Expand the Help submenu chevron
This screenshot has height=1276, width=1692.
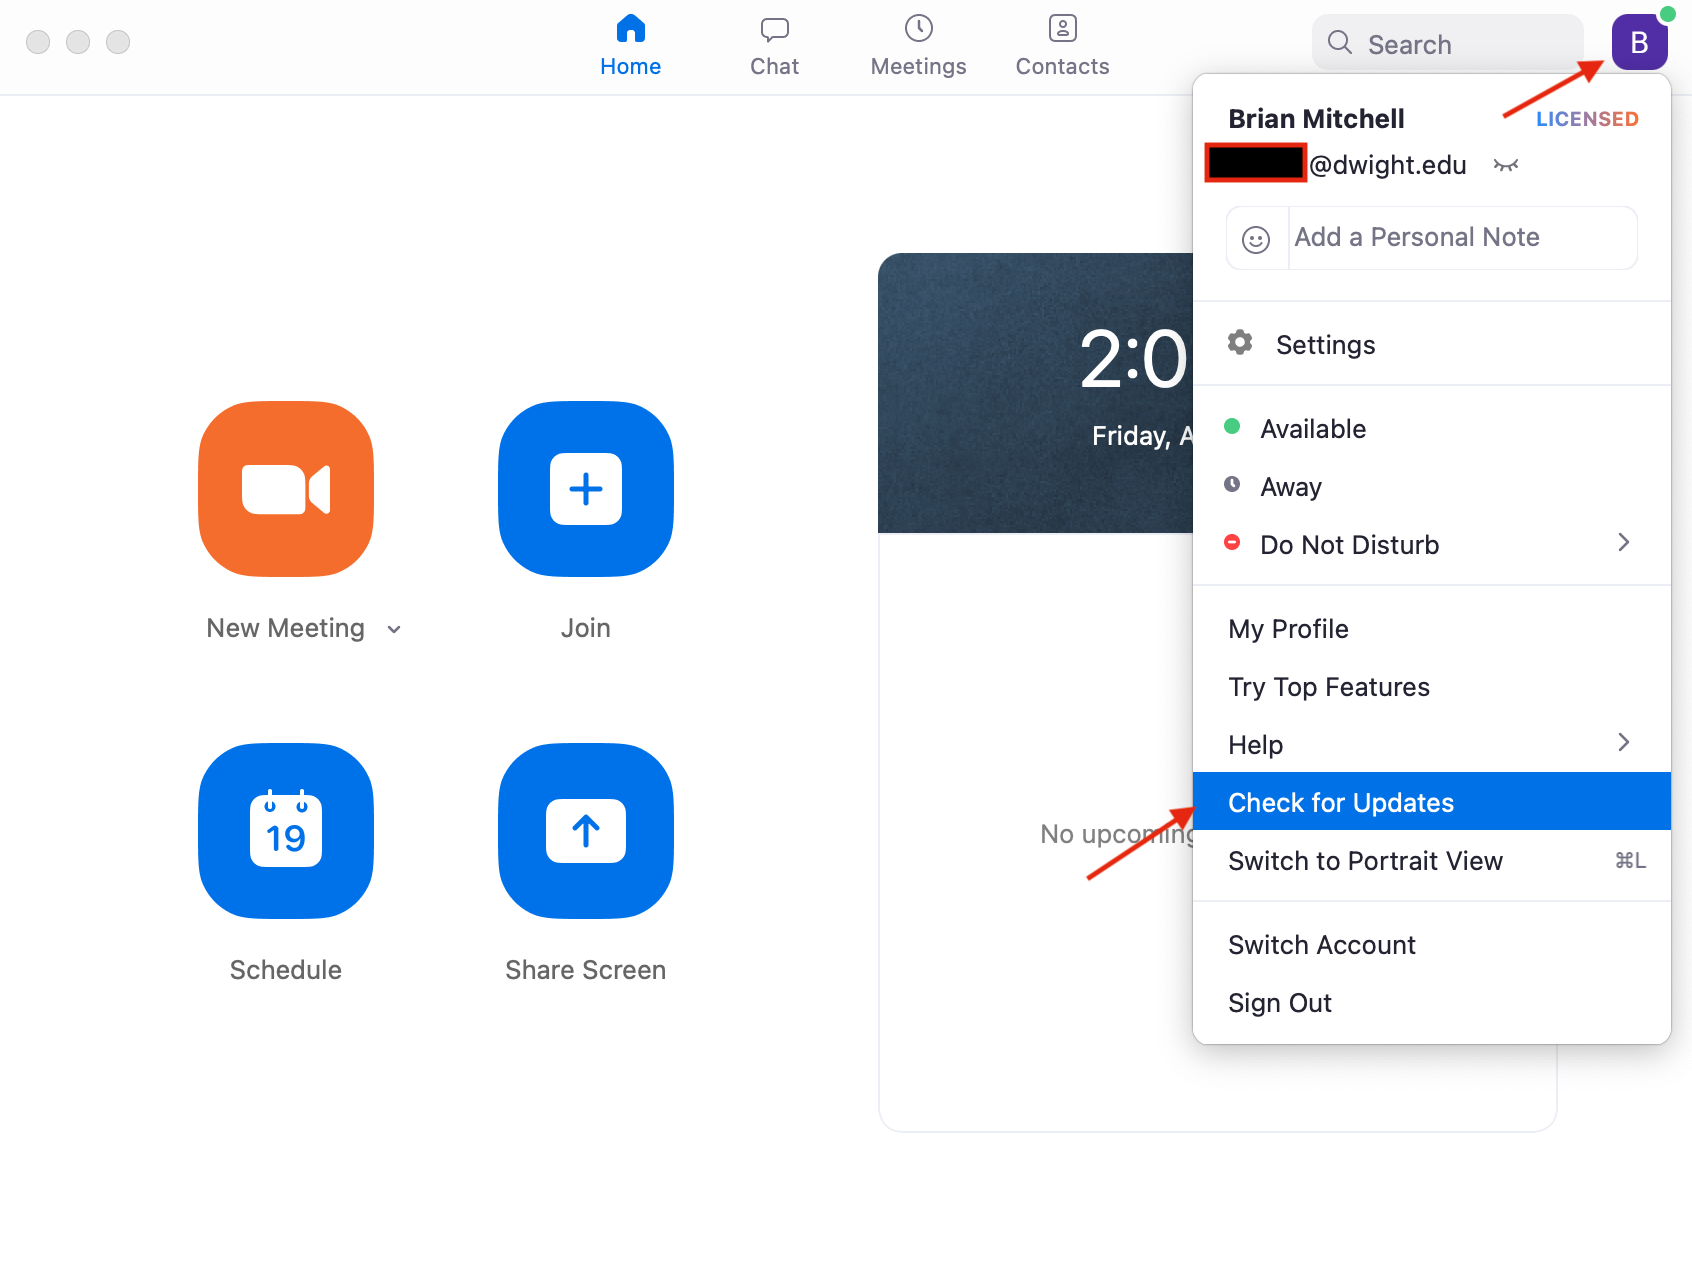click(x=1624, y=742)
